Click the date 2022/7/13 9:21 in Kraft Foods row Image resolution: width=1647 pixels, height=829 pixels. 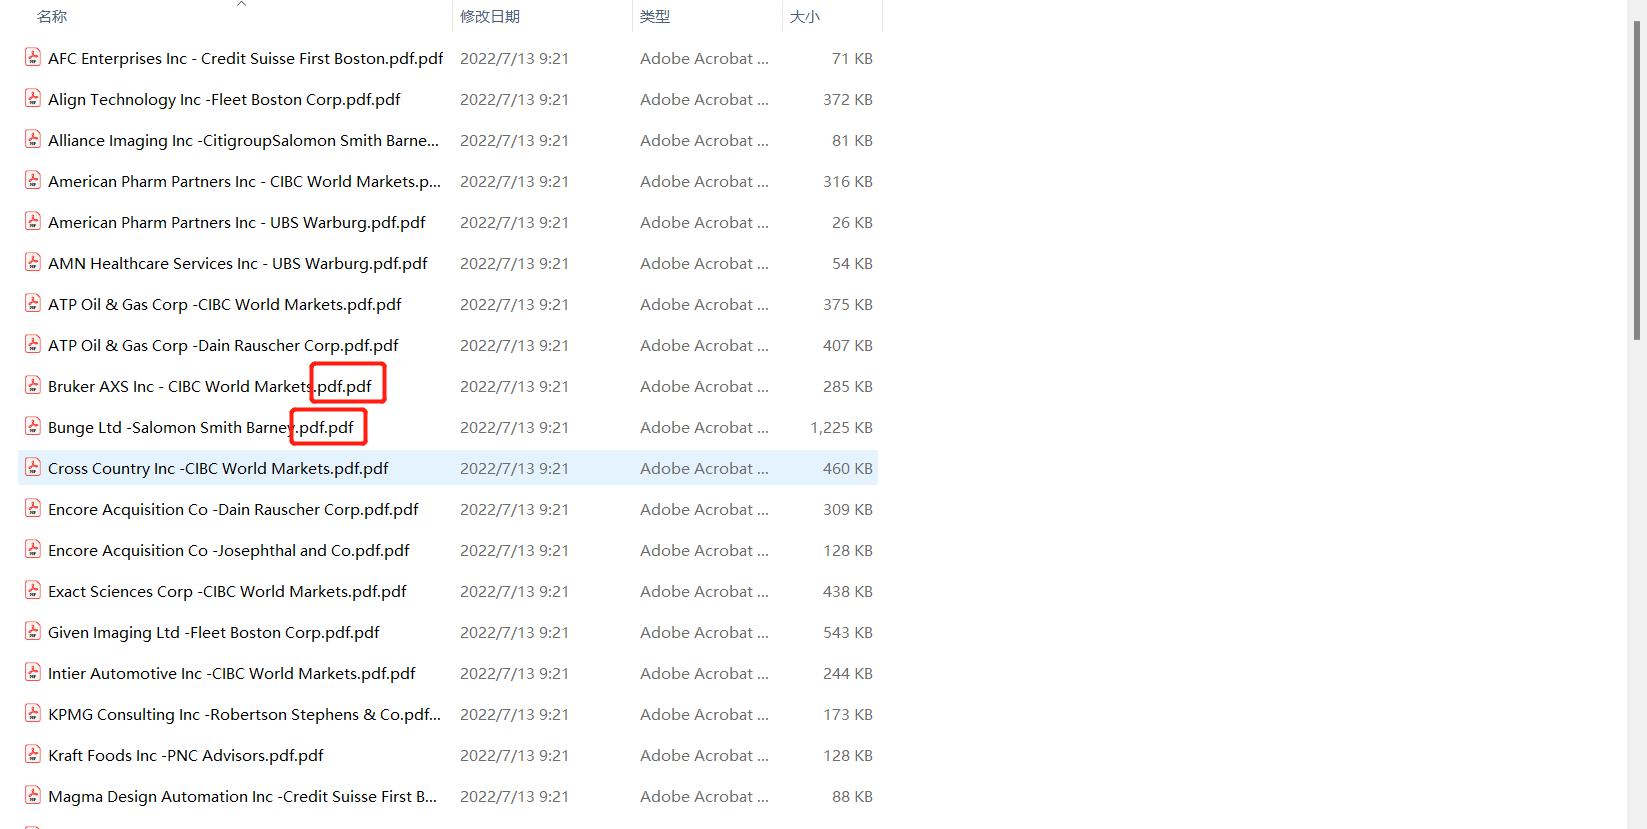pyautogui.click(x=514, y=755)
